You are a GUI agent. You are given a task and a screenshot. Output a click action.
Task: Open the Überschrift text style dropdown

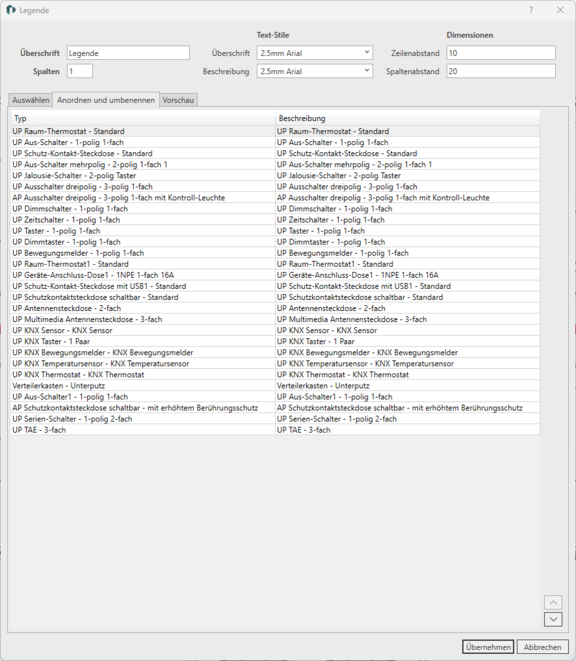(x=315, y=53)
